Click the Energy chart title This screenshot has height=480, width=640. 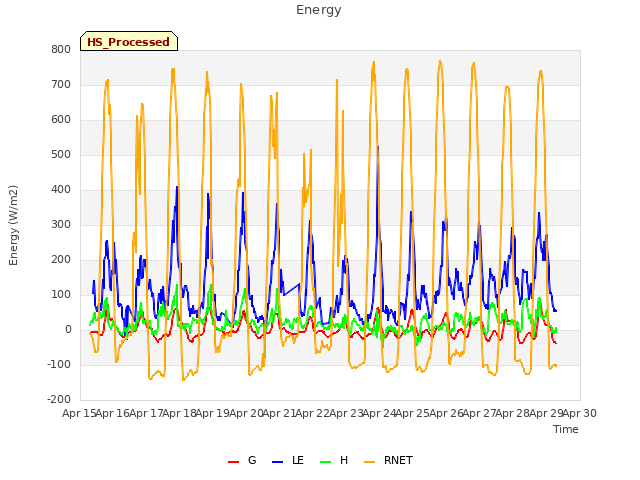(x=318, y=10)
